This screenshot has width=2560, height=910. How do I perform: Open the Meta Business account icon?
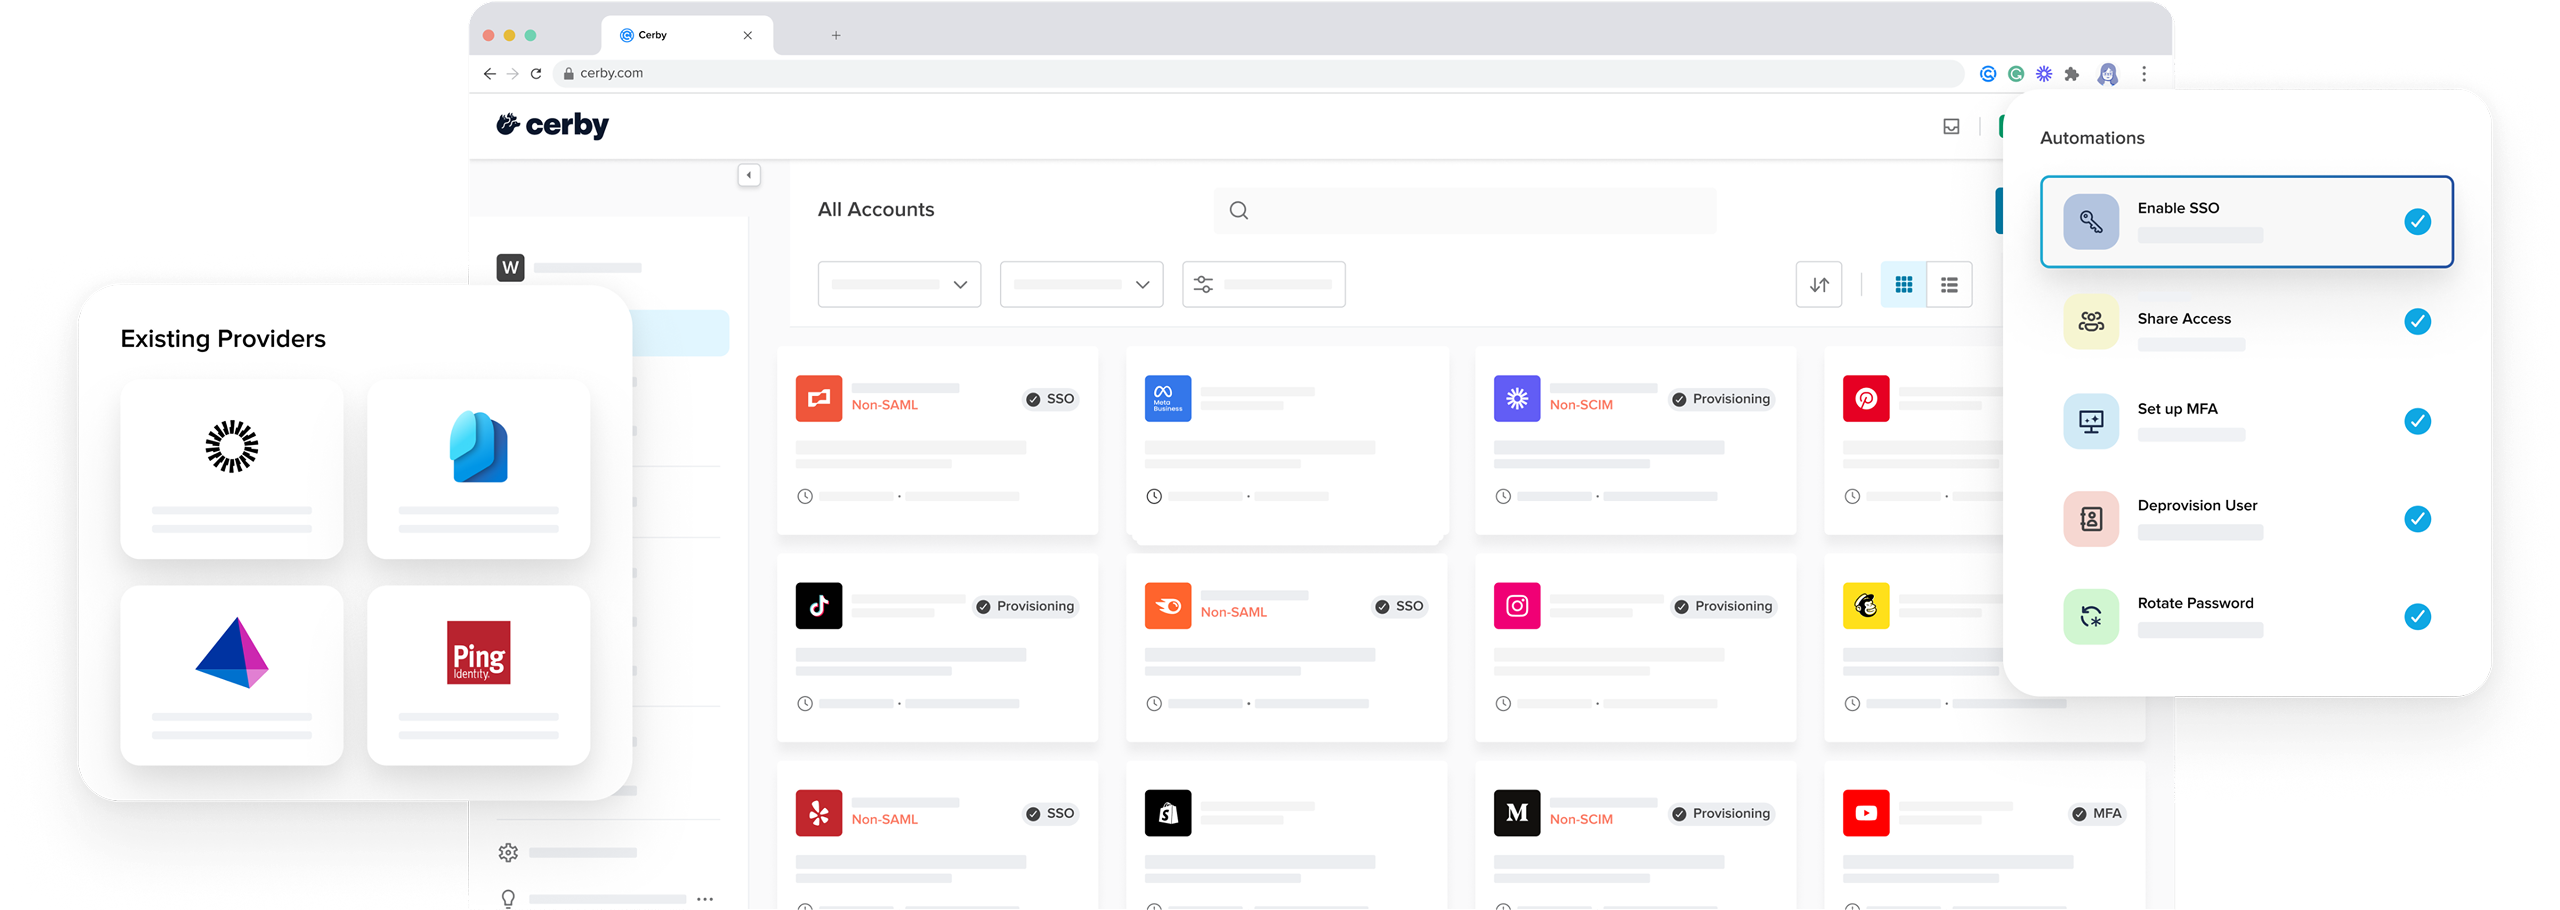[1168, 398]
